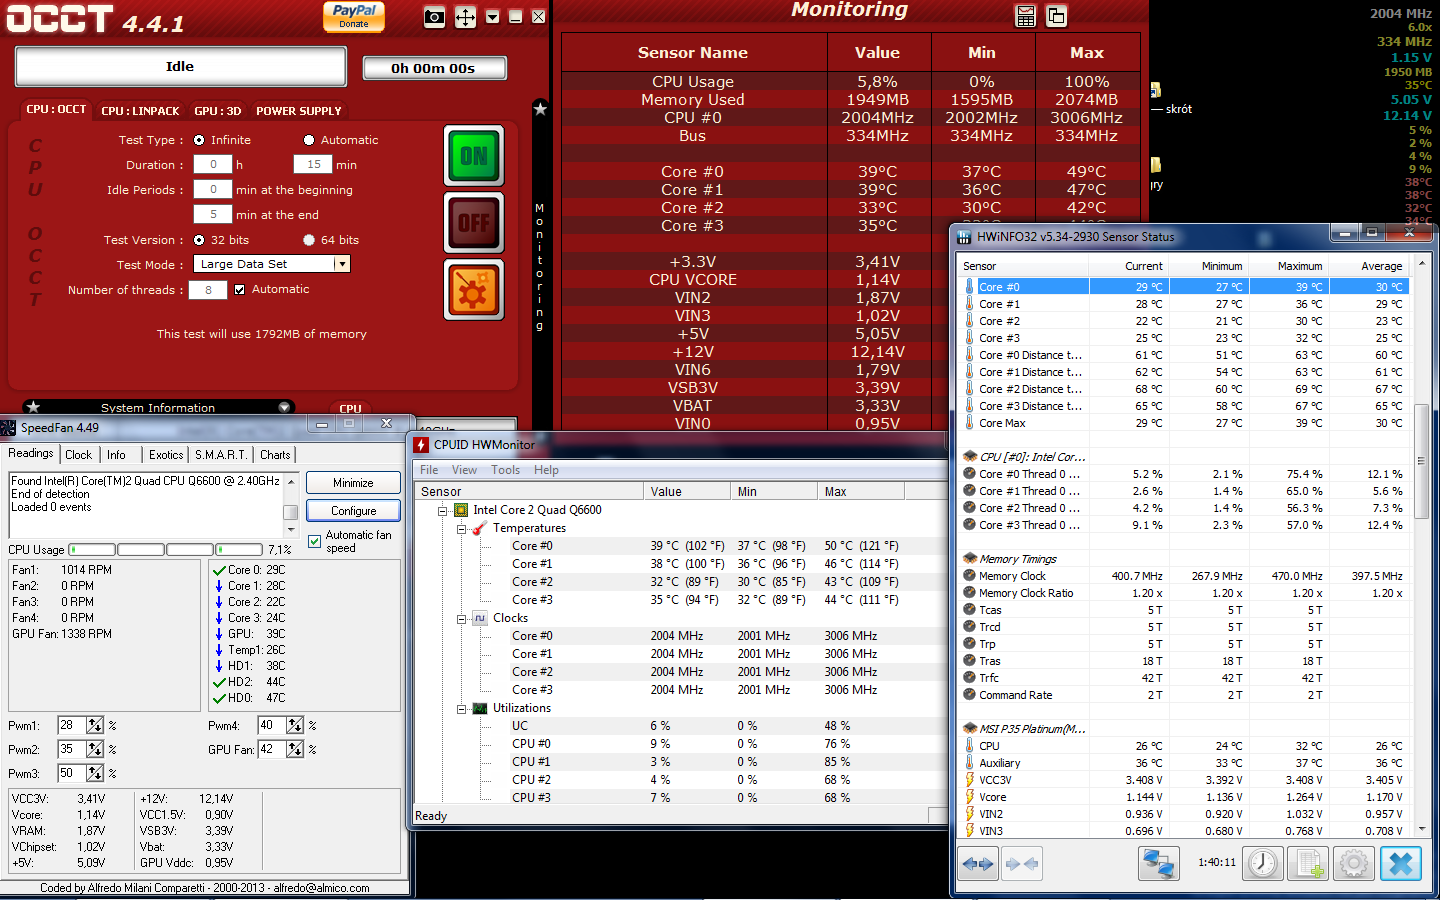This screenshot has width=1440, height=900.
Task: Take a screenshot with OCCT camera icon
Action: 434,17
